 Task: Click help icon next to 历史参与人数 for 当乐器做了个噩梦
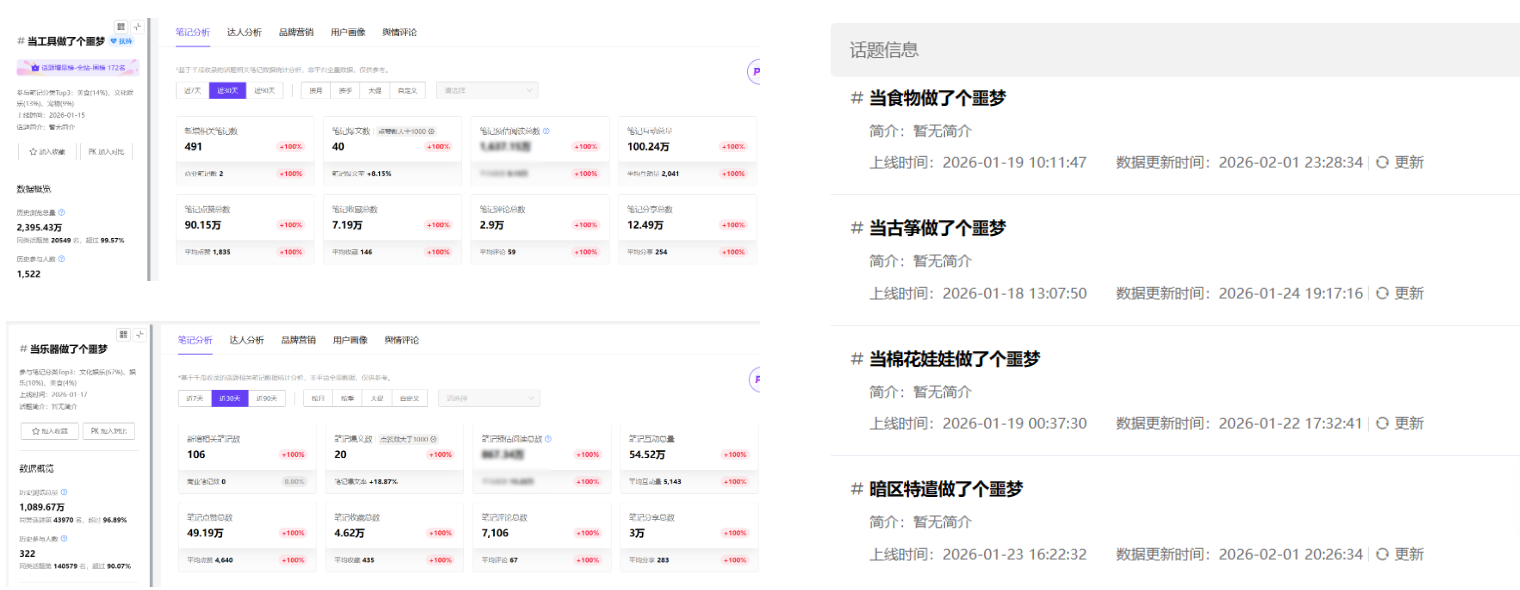[66, 539]
